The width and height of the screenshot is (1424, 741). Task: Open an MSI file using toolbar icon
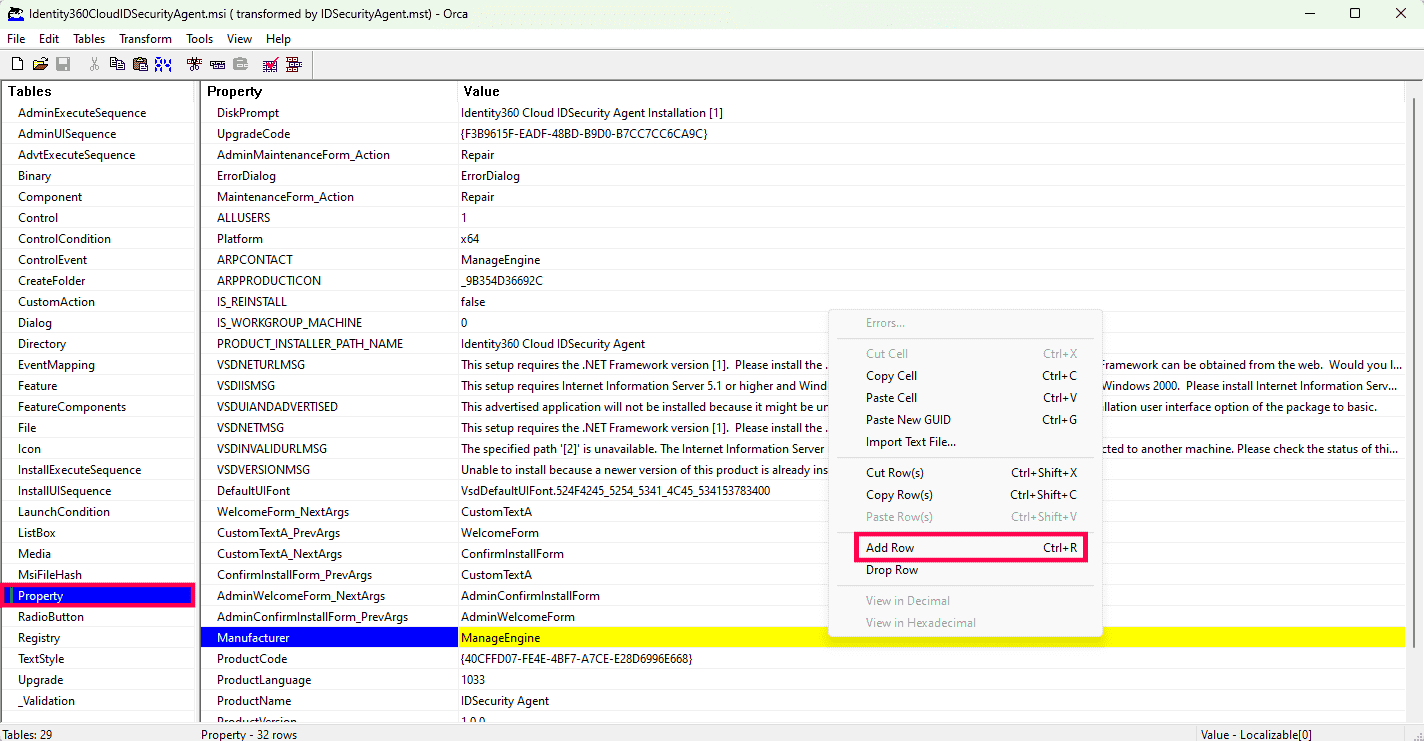[40, 63]
